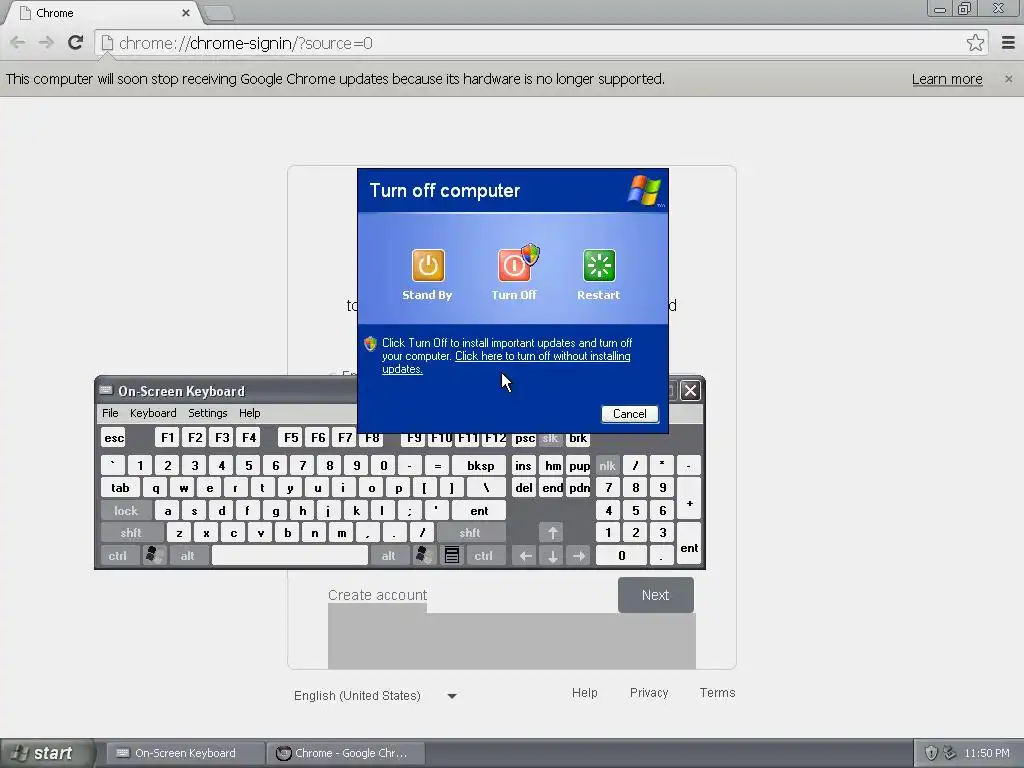1024x768 pixels.
Task: Open File menu in On-Screen Keyboard
Action: (110, 413)
